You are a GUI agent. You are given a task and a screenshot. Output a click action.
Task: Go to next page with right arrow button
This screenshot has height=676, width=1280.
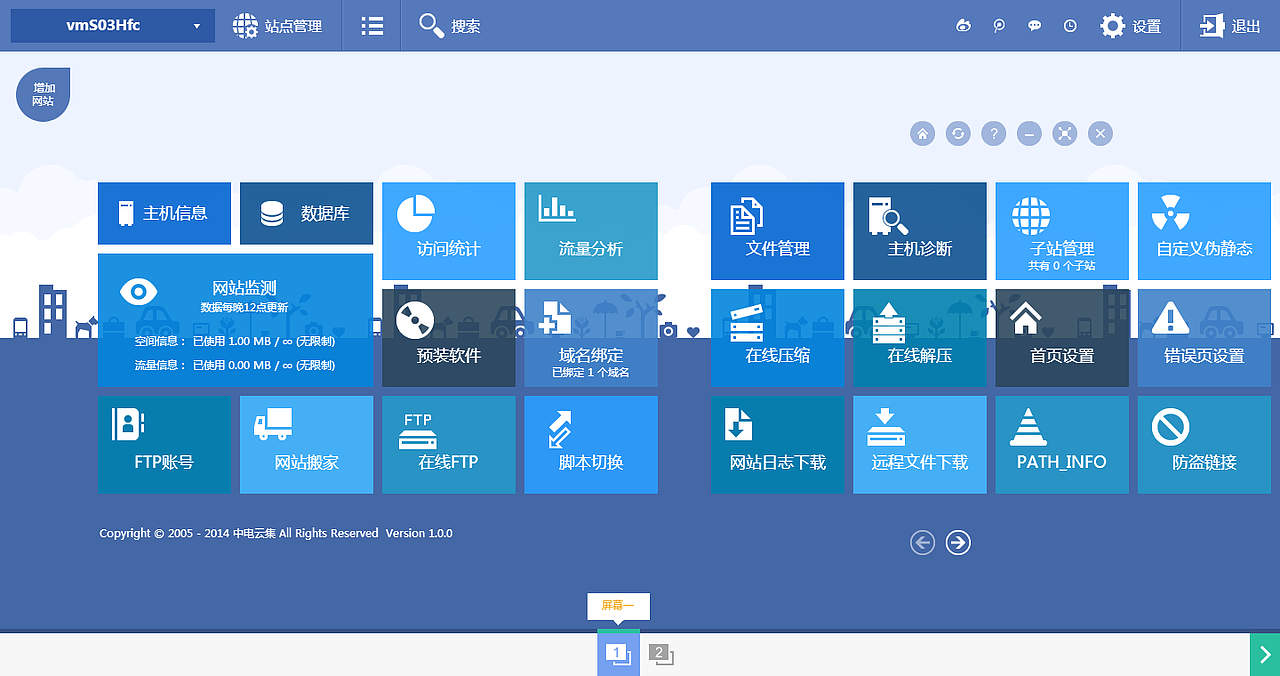pos(957,542)
